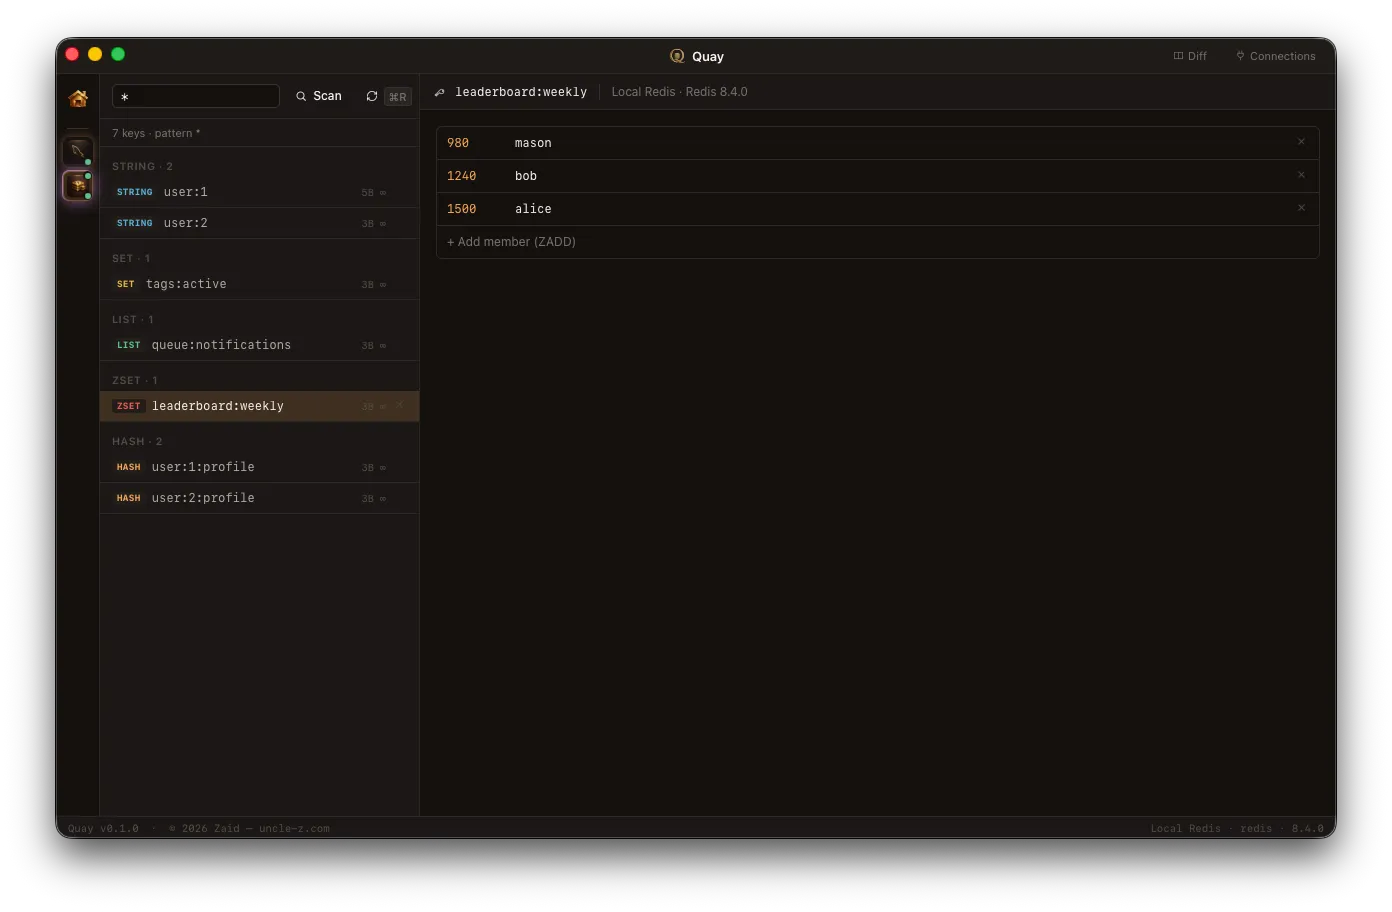Select the tags:active set key
Viewport: 1392px width, 912px height.
[259, 284]
